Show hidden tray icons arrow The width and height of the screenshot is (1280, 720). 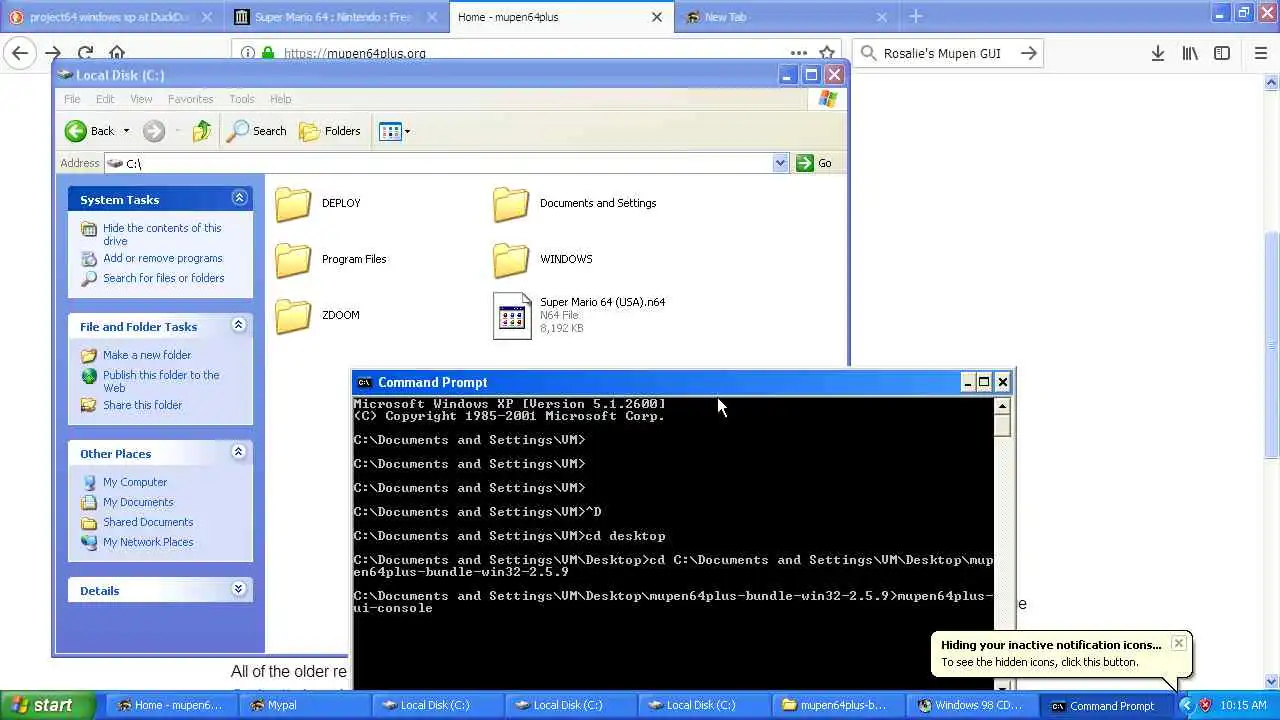[x=1187, y=705]
